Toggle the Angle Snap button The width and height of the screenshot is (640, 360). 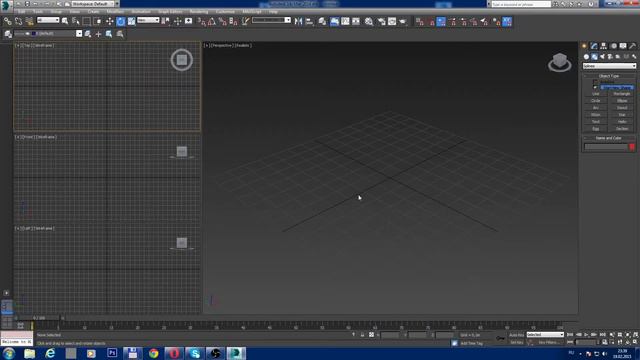click(212, 21)
